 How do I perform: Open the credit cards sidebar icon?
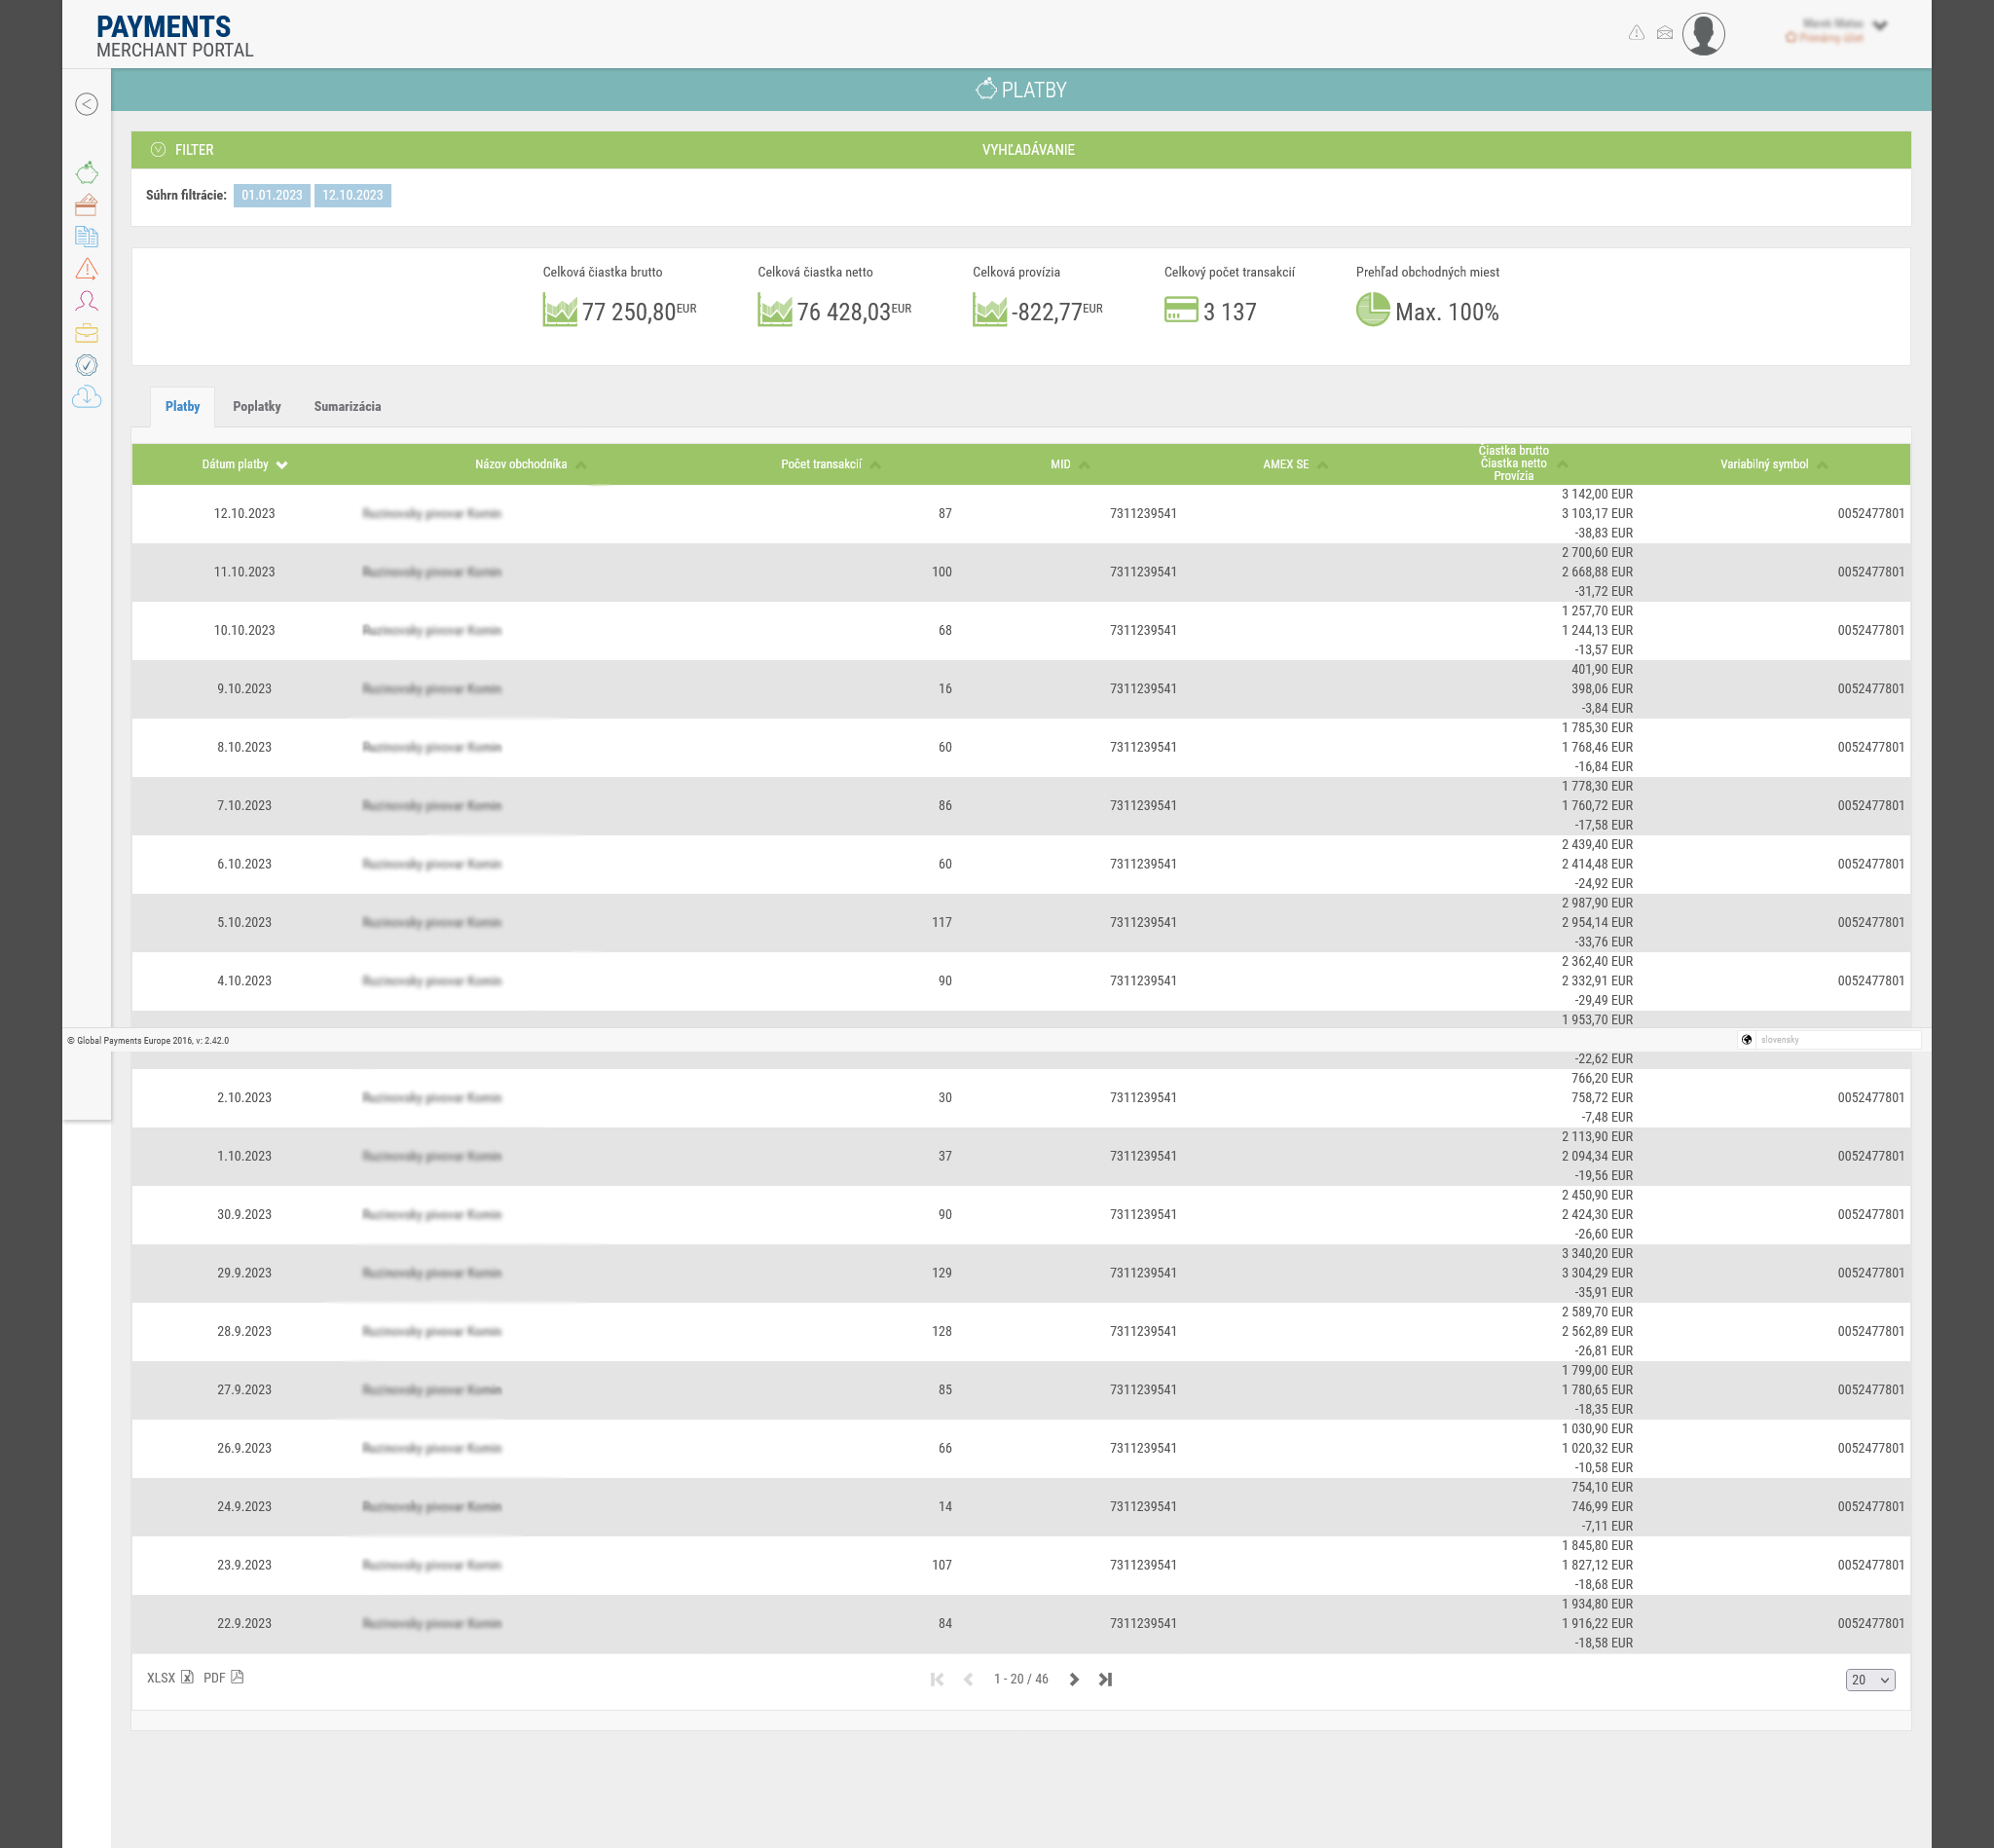(87, 205)
